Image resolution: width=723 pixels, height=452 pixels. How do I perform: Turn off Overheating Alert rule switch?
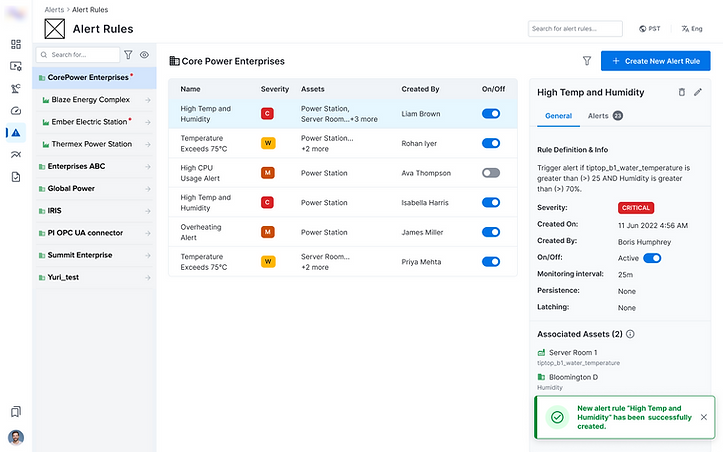point(490,232)
